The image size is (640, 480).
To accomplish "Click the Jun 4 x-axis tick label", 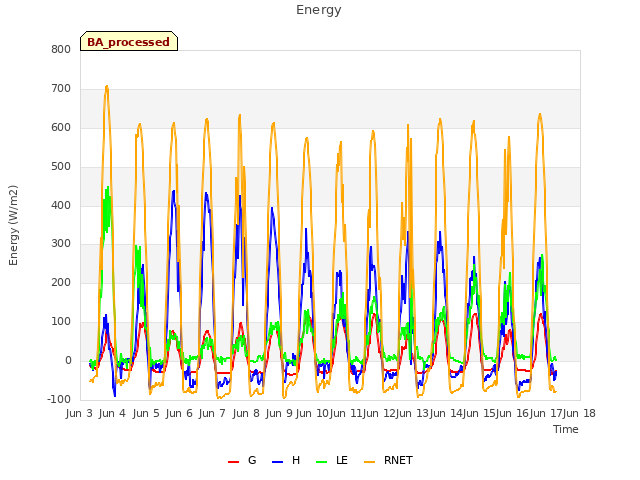I will pos(112,413).
